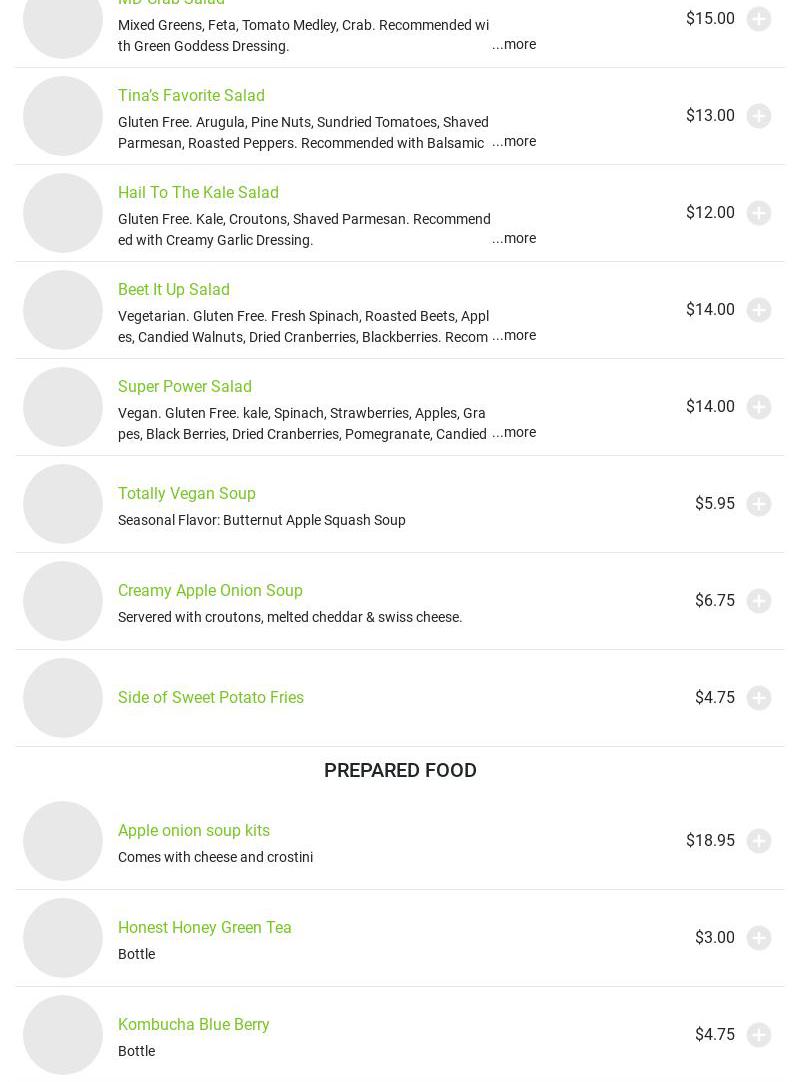Open Honest Honey Green Tea item name
Viewport: 800px width, 1082px height.
[x=205, y=927]
